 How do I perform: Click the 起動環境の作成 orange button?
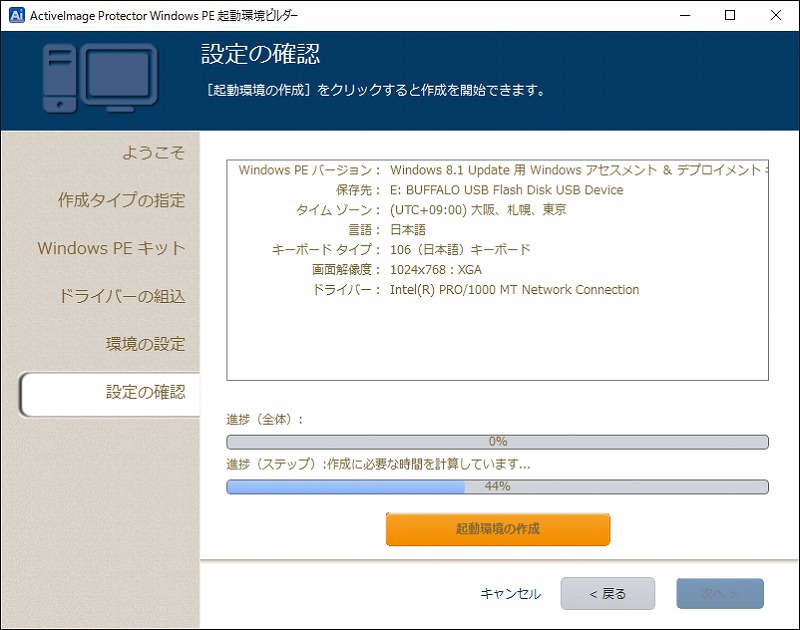click(x=497, y=529)
